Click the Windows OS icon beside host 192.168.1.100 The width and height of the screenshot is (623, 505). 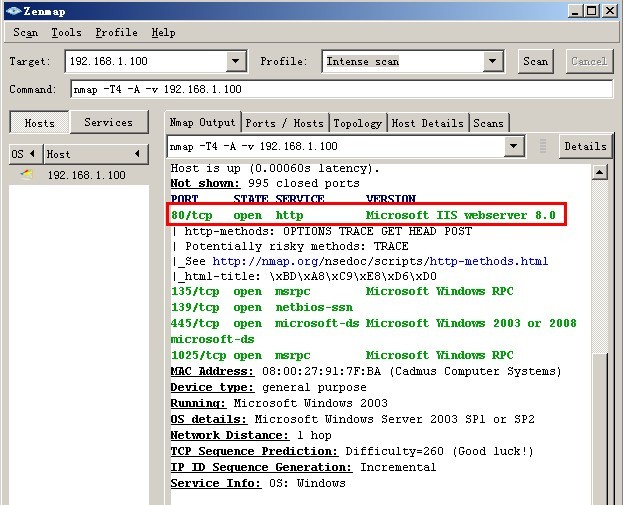[x=27, y=174]
